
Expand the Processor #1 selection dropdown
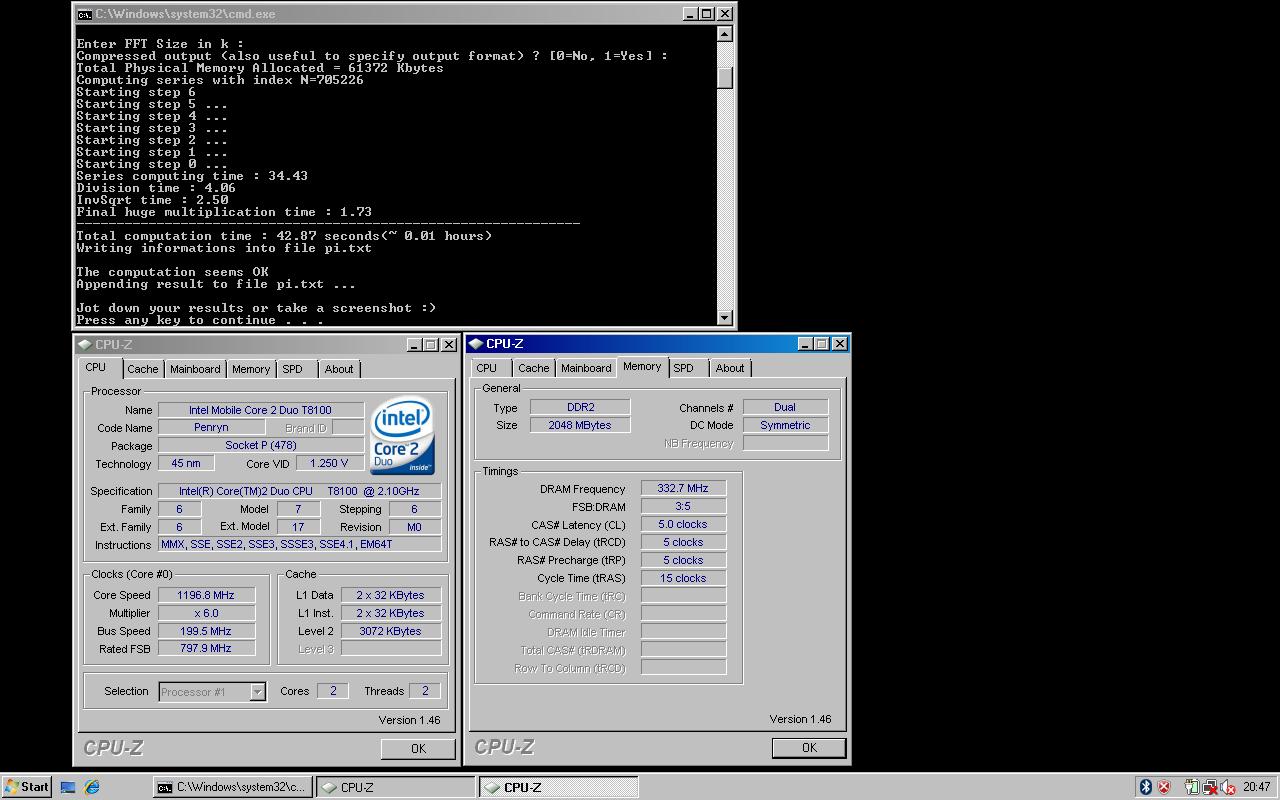pyautogui.click(x=257, y=691)
